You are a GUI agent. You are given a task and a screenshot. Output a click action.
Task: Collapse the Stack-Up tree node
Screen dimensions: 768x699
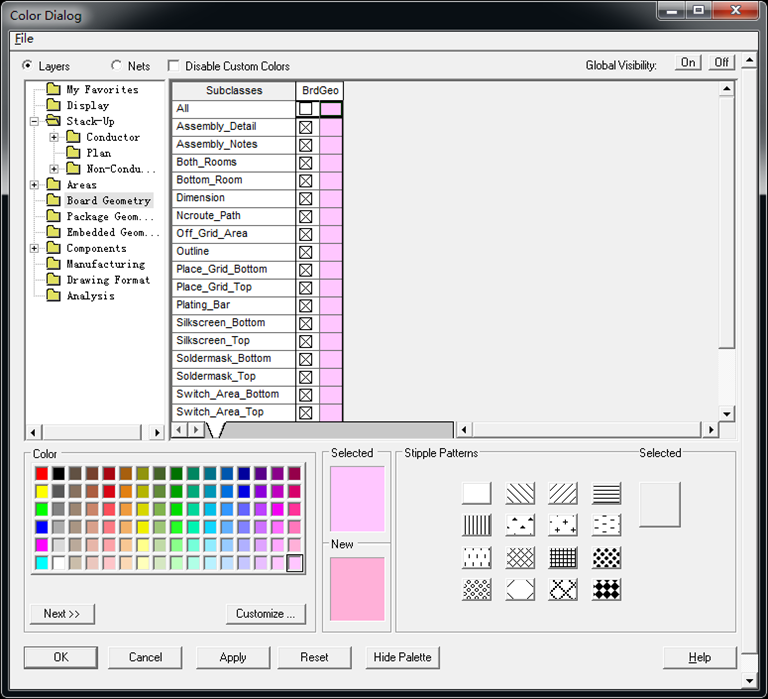34,121
